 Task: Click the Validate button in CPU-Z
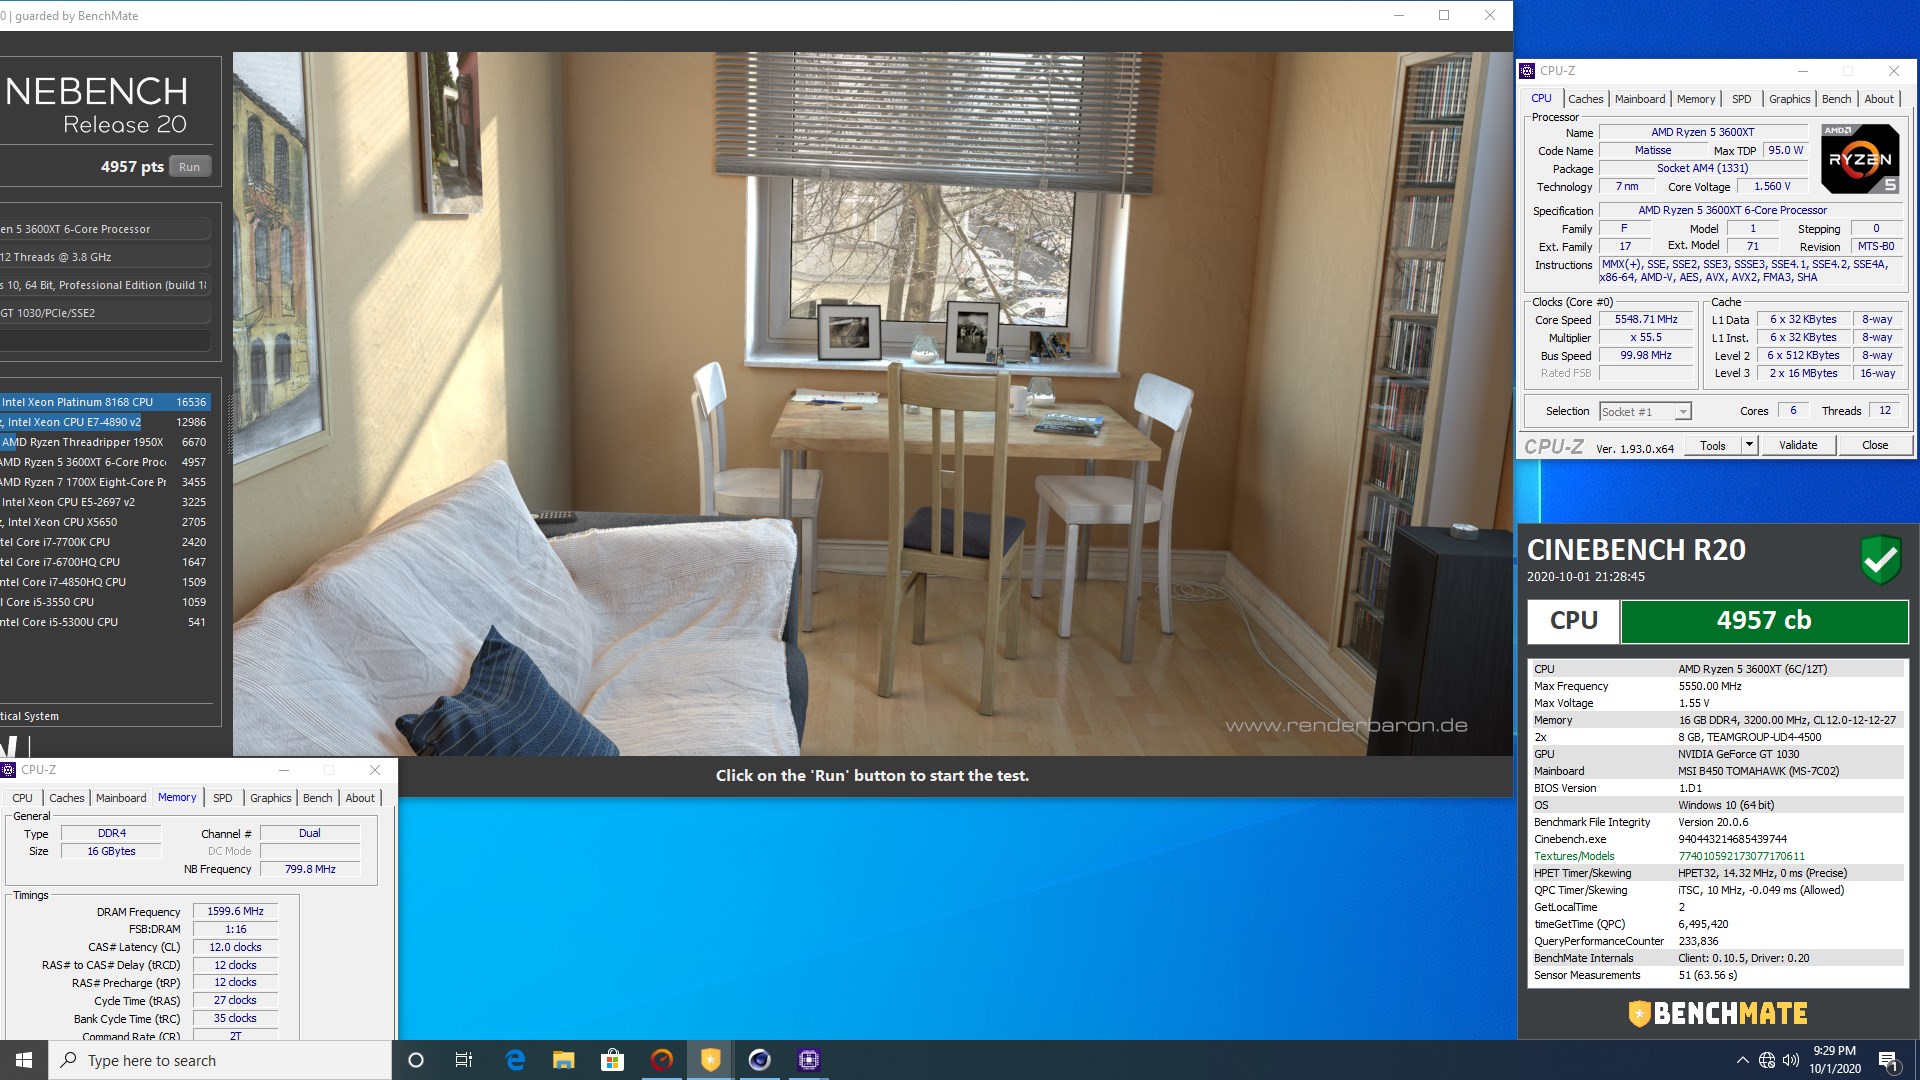click(1798, 446)
